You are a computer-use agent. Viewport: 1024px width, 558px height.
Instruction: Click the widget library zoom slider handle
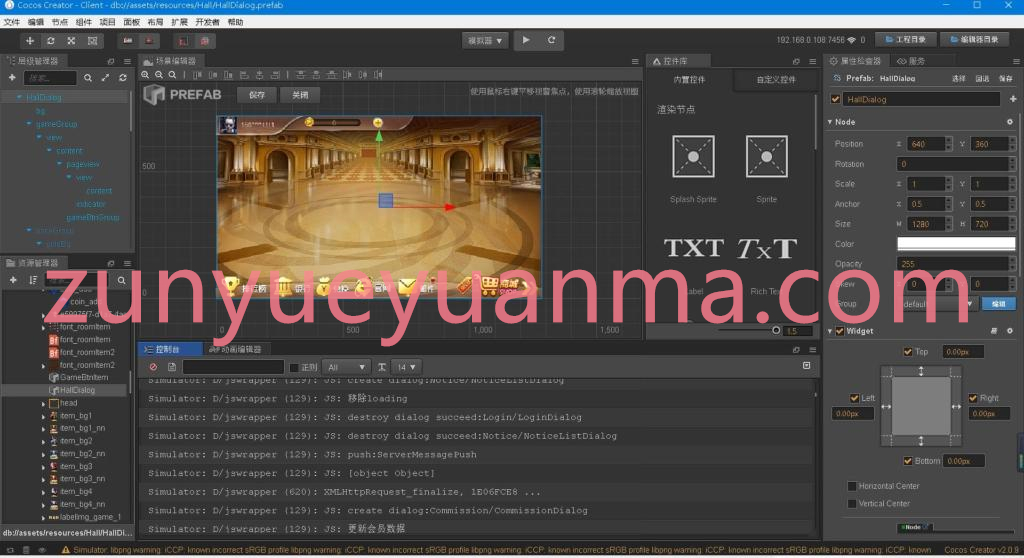pos(776,331)
